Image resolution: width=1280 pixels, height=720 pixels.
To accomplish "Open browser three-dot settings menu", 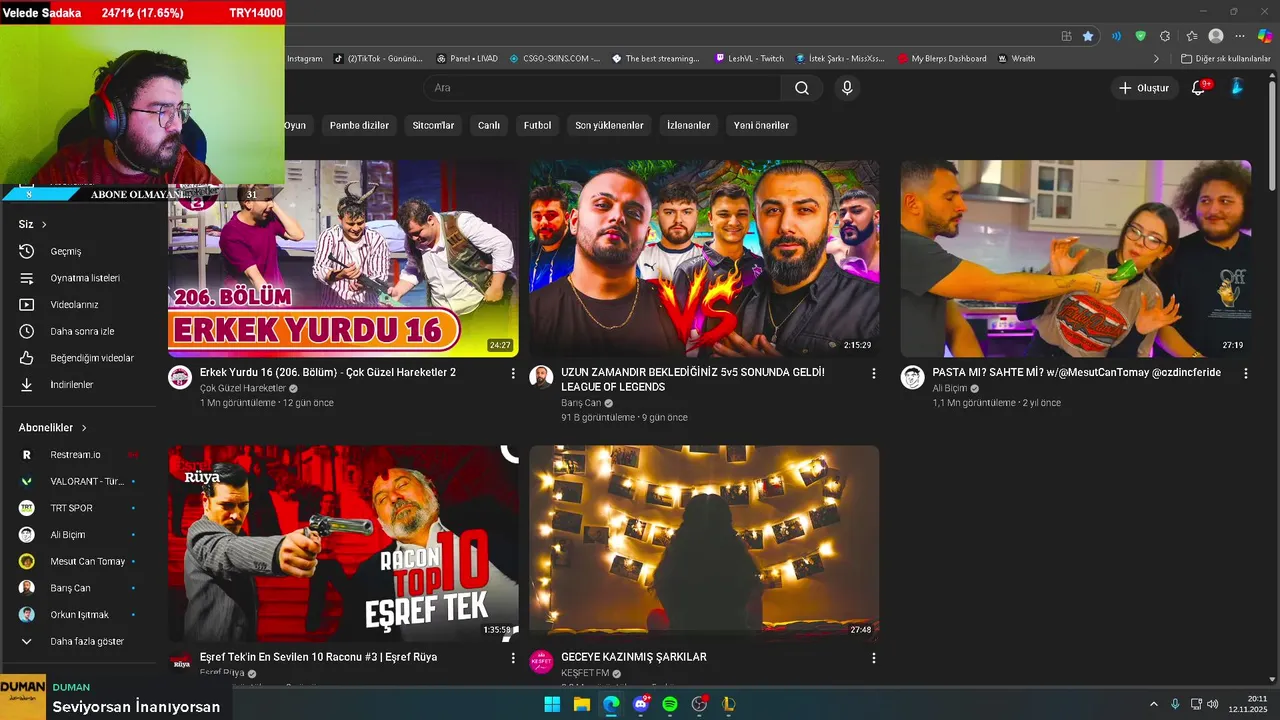I will tap(1241, 36).
